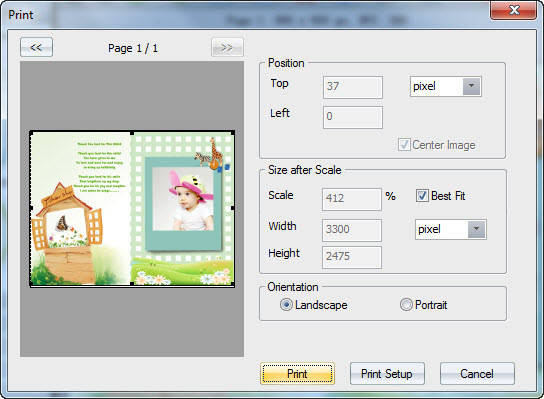Screen dimensions: 544x399
Task: Click the baby photo in preview
Action: click(183, 199)
